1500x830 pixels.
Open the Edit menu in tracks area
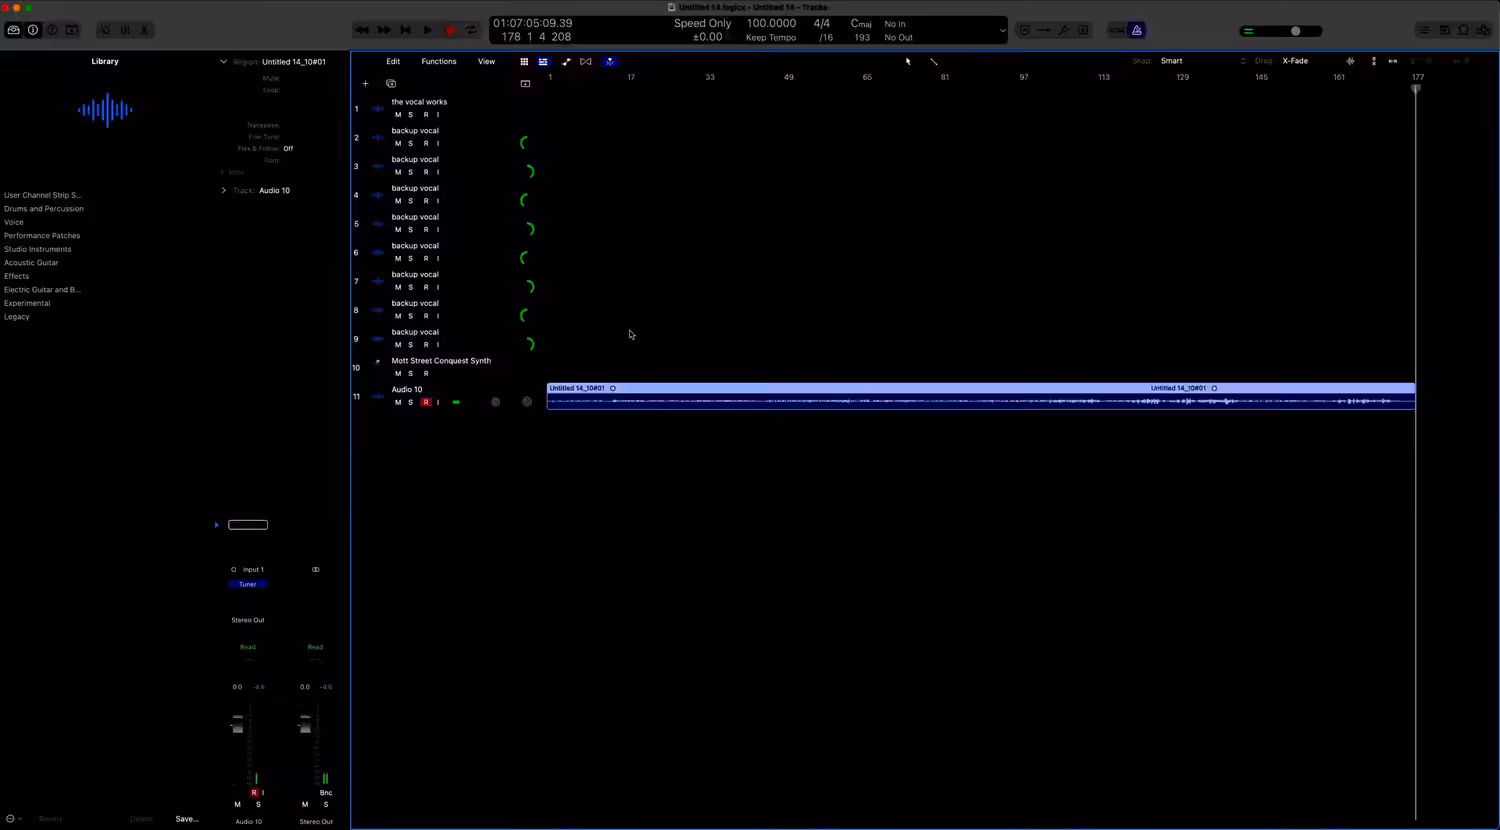pos(393,61)
